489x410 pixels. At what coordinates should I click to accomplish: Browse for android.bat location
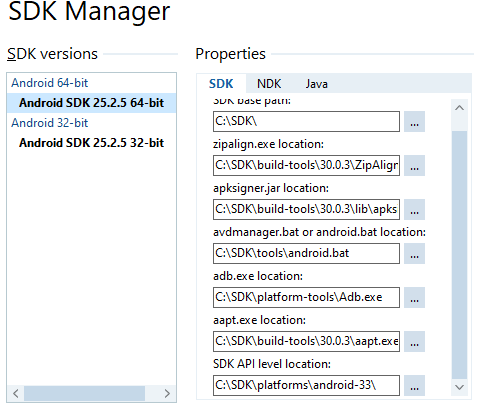click(414, 254)
